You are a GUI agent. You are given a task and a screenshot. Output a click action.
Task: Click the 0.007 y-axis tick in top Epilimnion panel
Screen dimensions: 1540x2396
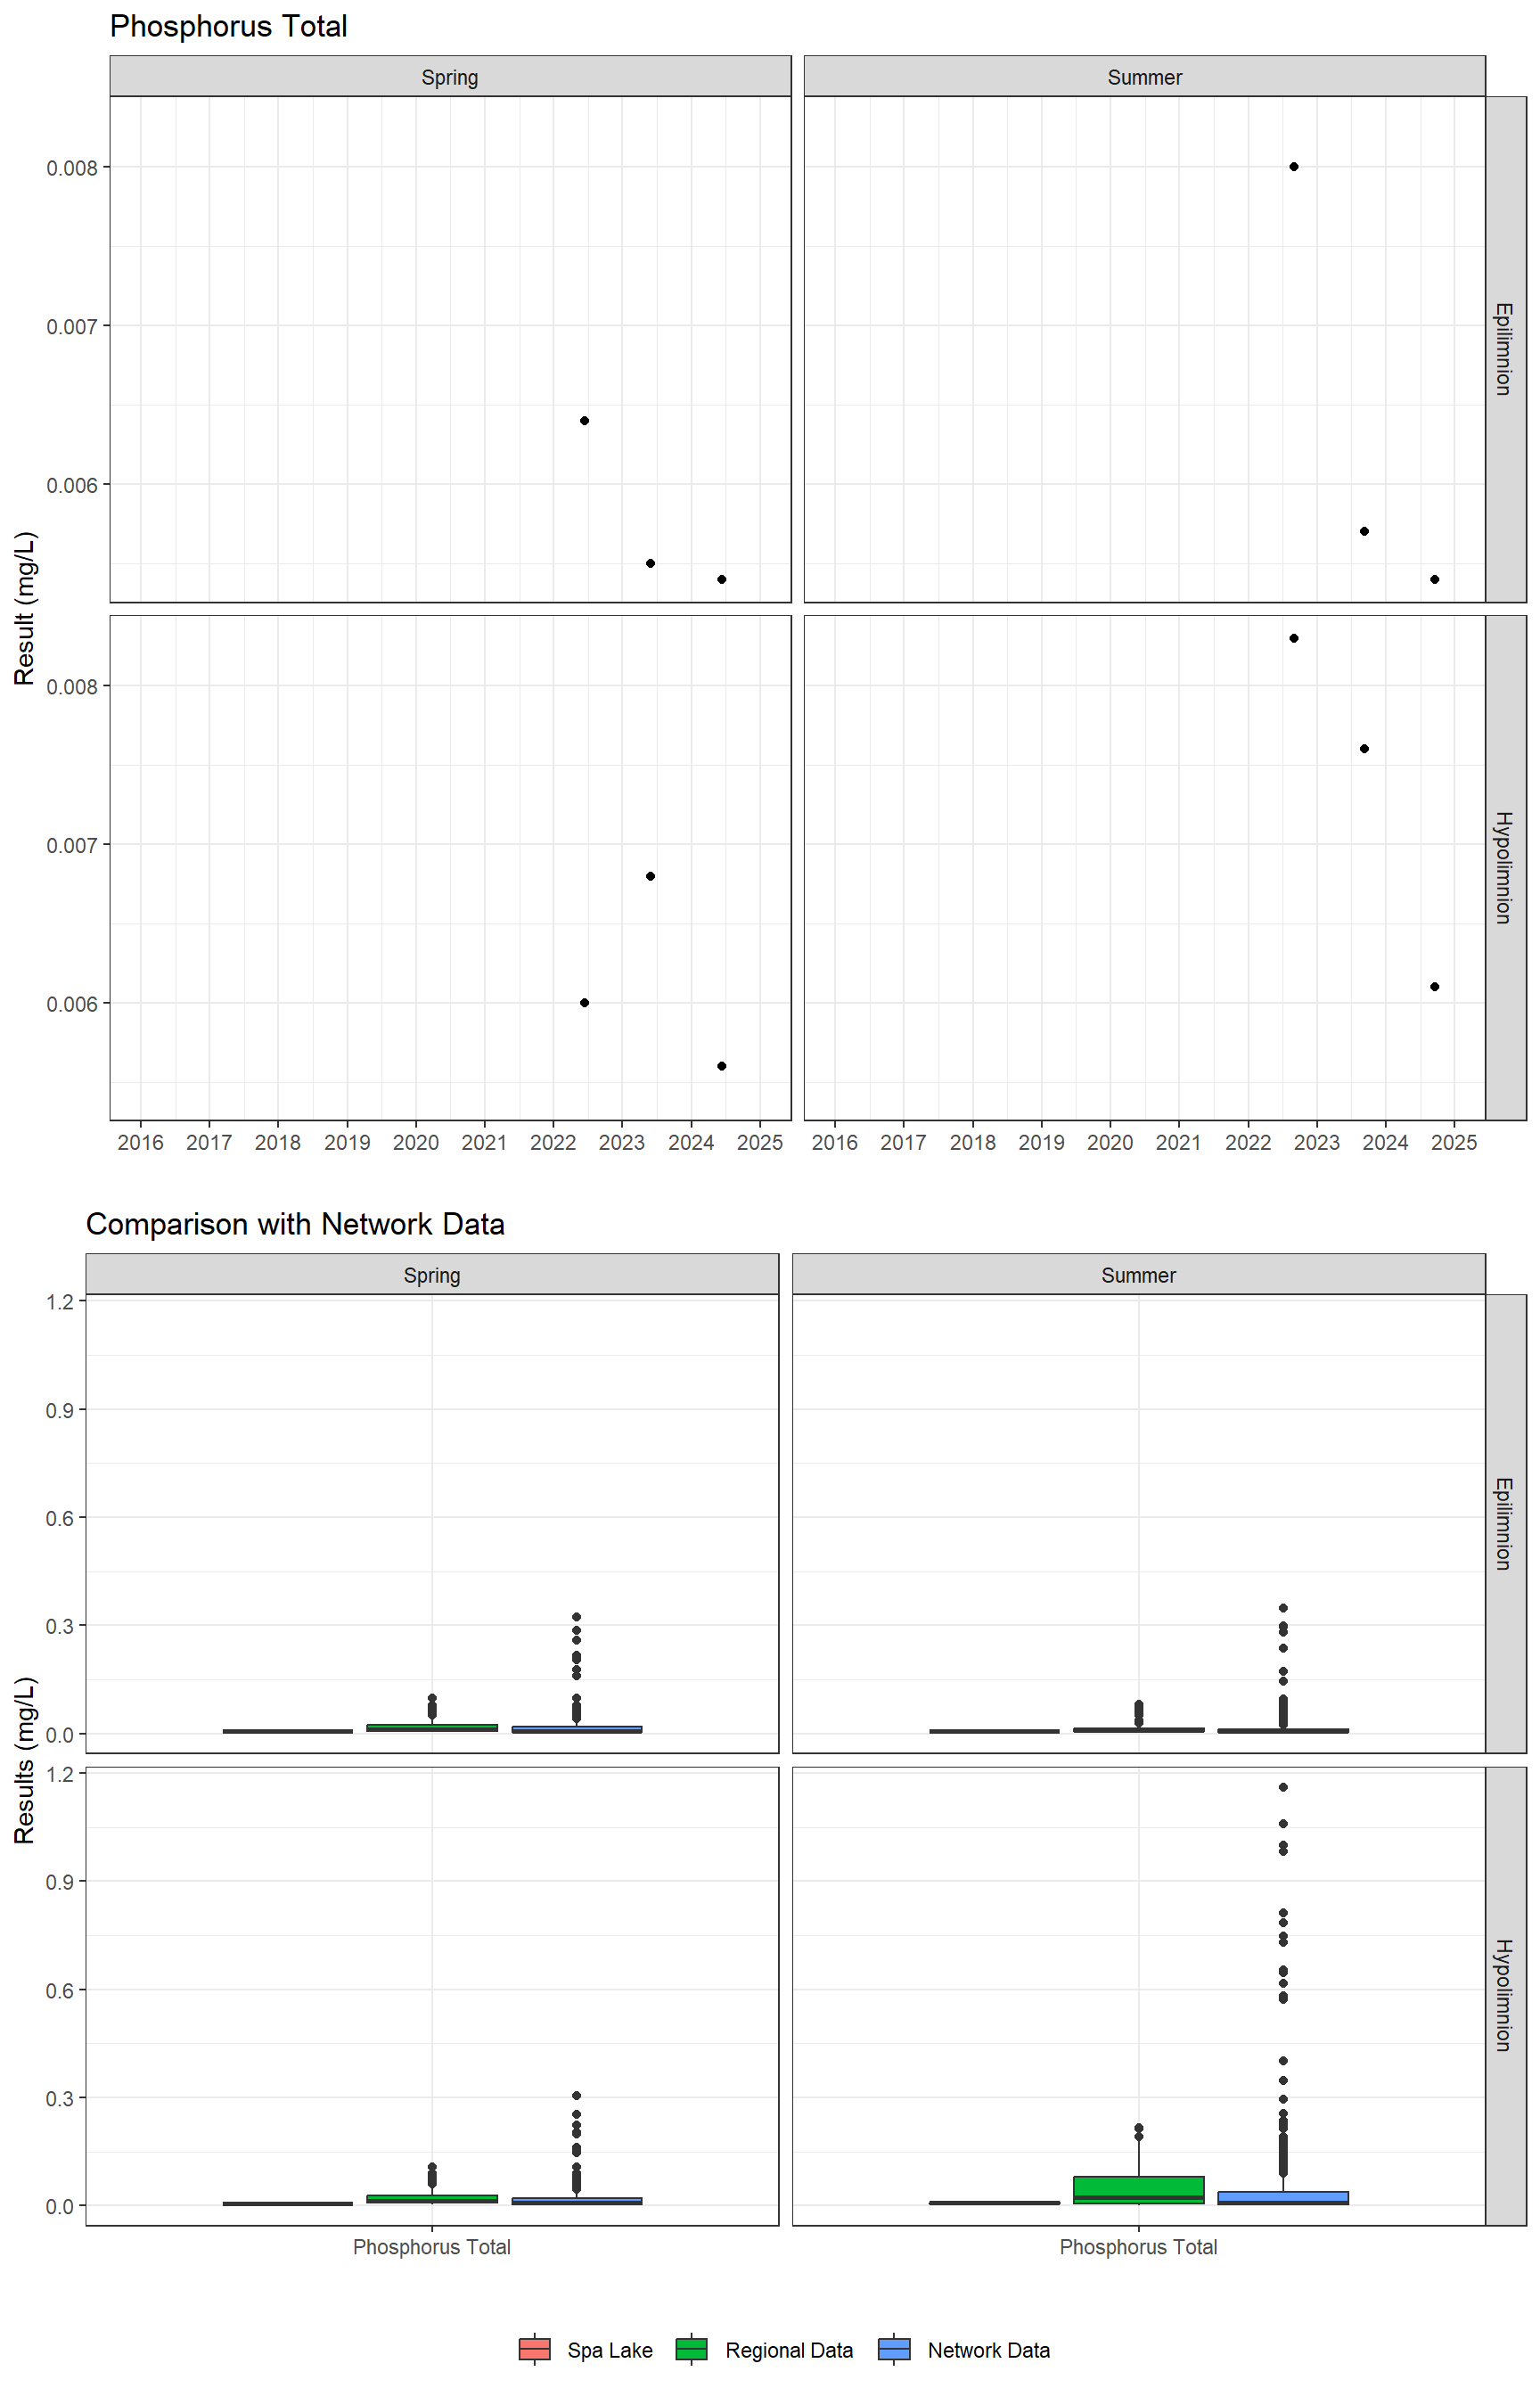click(x=72, y=327)
